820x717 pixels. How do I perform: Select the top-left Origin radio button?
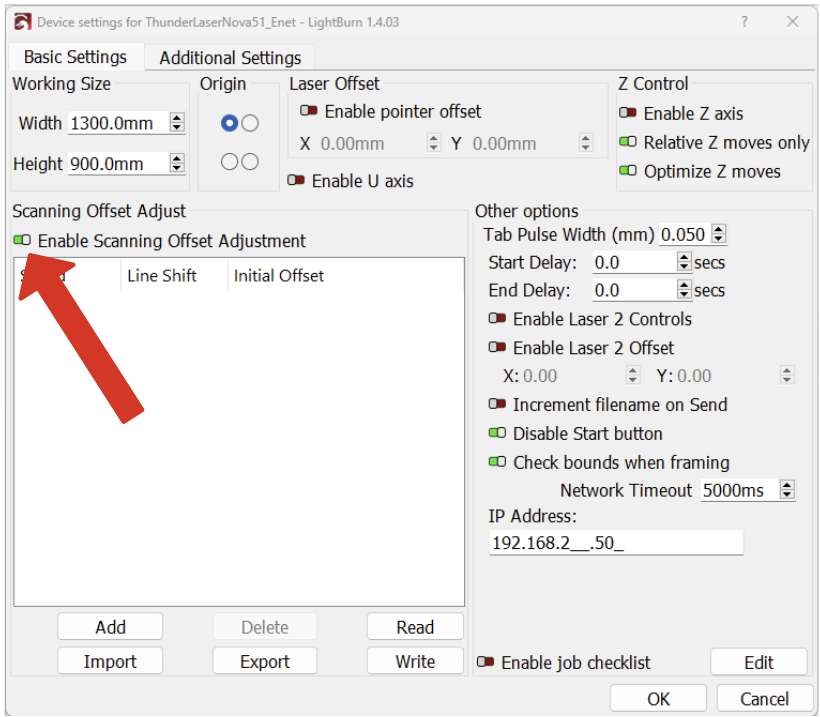pos(230,123)
